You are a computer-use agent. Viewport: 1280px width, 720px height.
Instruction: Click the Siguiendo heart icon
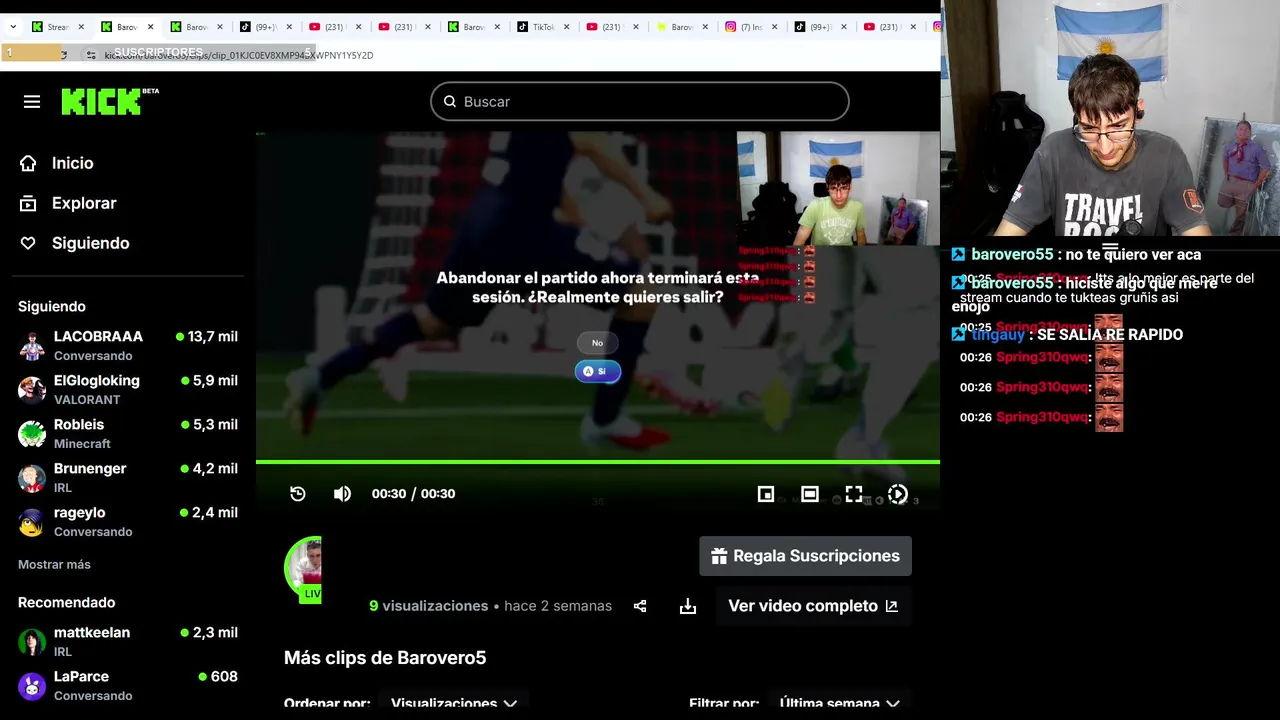pos(28,243)
